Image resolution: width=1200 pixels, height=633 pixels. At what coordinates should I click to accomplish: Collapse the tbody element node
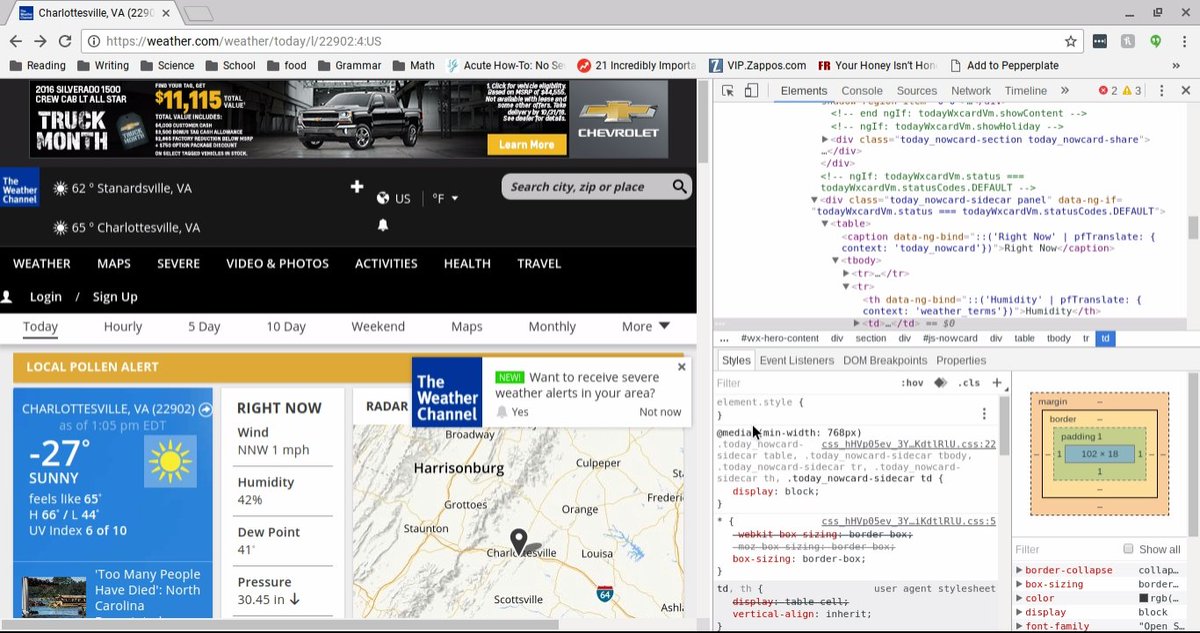click(836, 260)
